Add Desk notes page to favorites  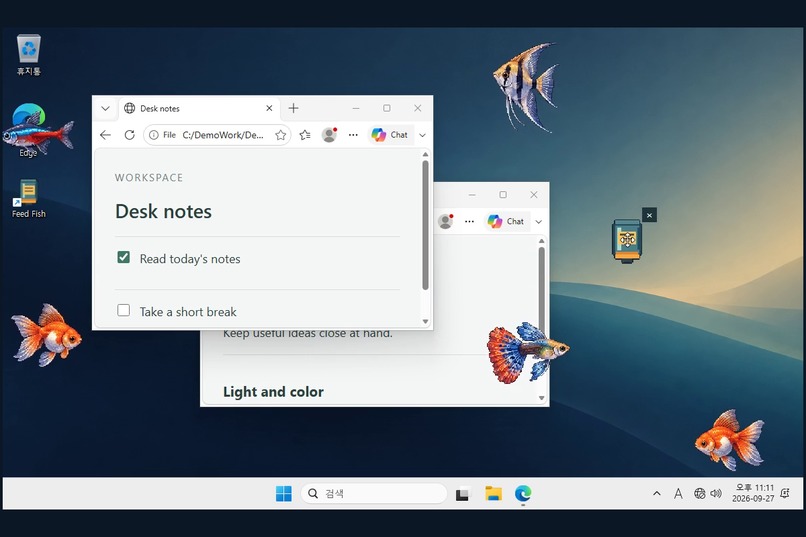point(280,135)
